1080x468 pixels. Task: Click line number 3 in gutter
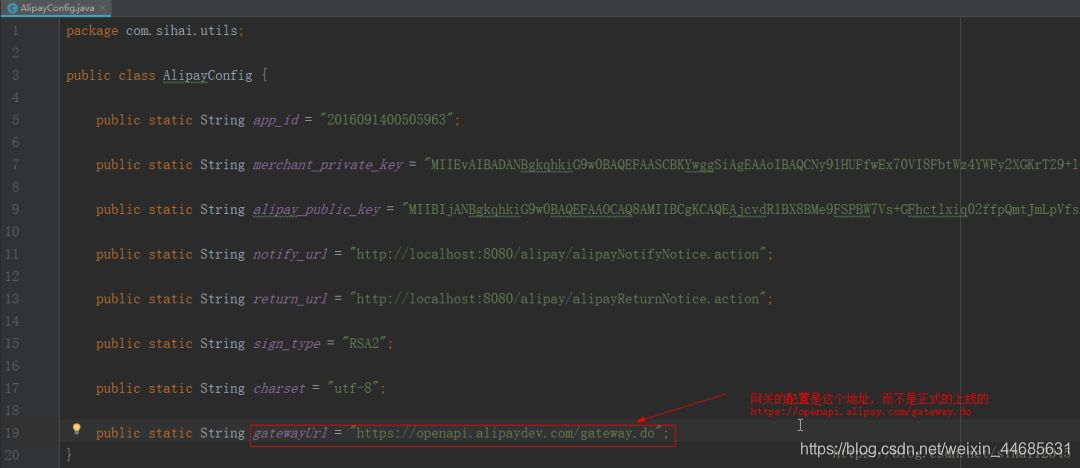point(15,76)
